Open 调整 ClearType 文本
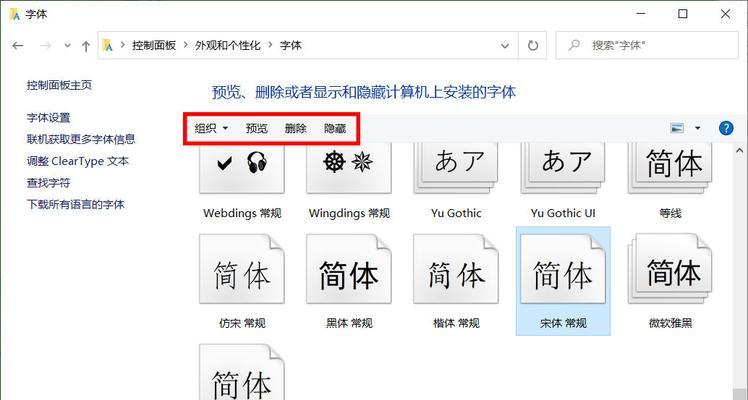Viewport: 748px width, 400px height. point(78,161)
